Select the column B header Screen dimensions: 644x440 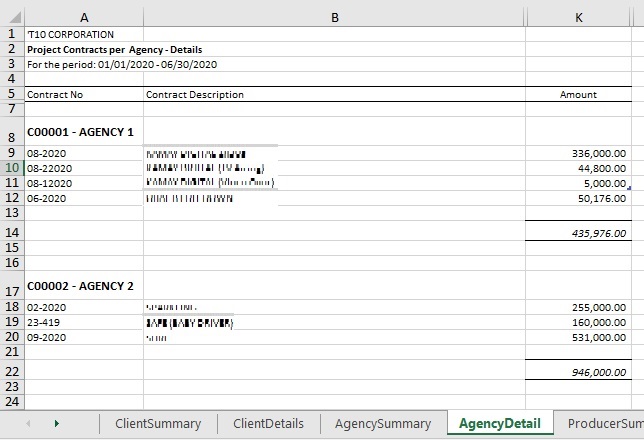[334, 17]
